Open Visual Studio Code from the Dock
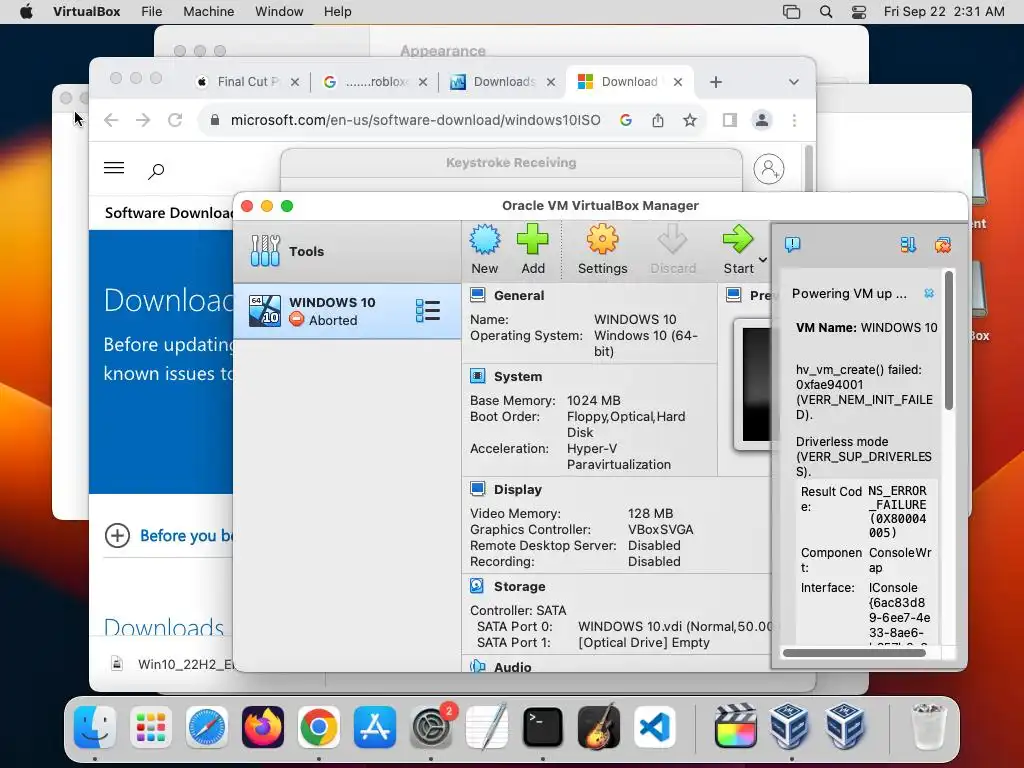Screen dimensions: 1024x768 655,726
